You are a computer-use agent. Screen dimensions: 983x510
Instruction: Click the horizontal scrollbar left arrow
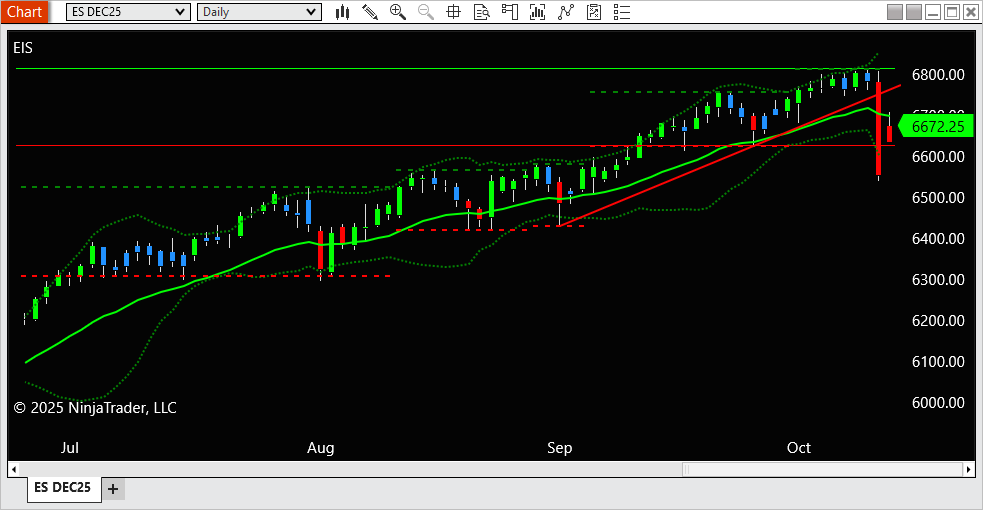pyautogui.click(x=14, y=469)
